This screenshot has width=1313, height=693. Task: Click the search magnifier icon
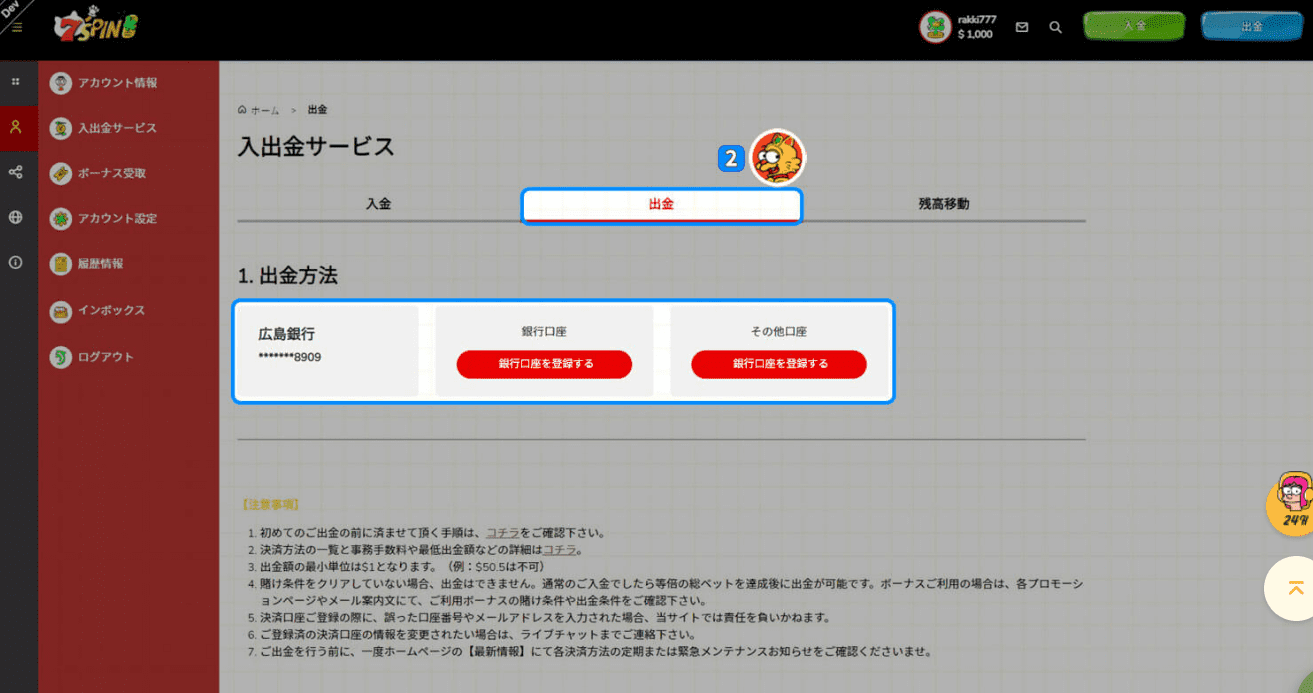tap(1055, 27)
